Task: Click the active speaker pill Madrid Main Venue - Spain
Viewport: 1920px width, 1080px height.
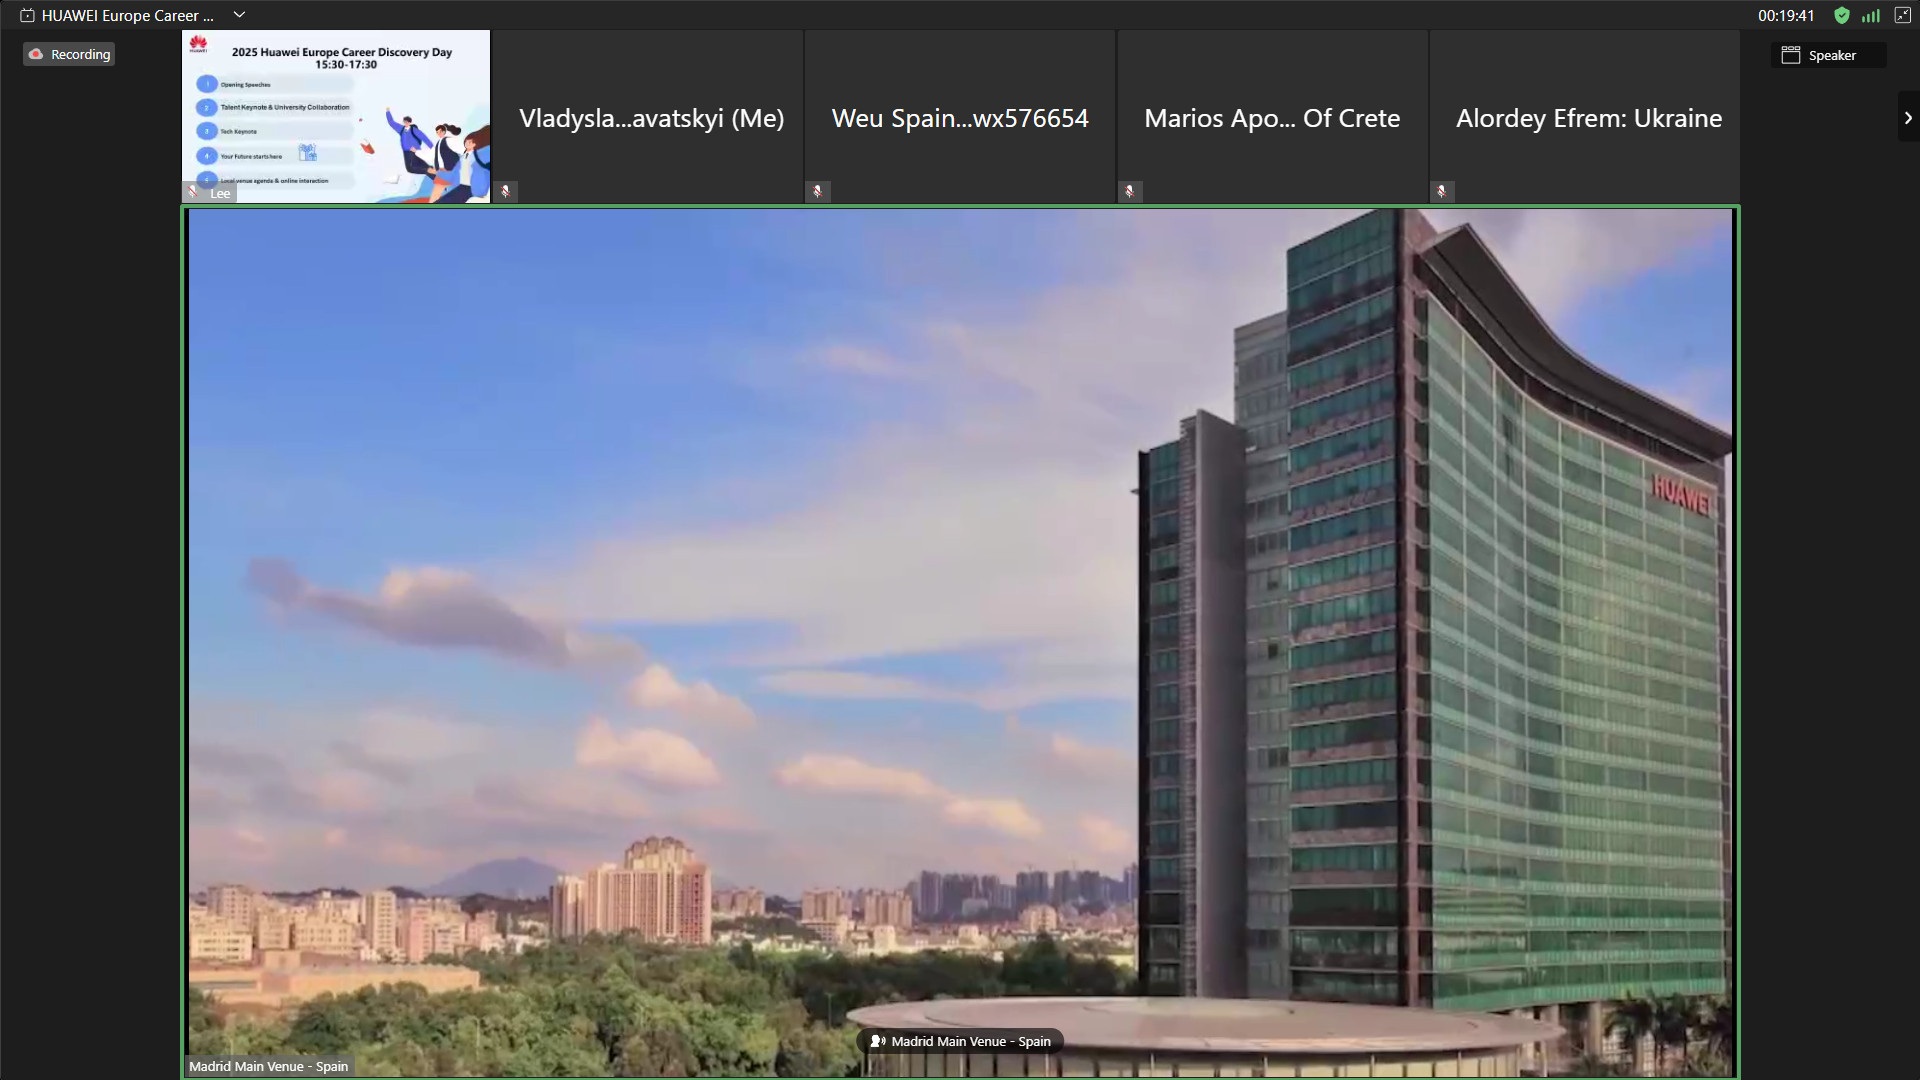Action: pos(960,1041)
